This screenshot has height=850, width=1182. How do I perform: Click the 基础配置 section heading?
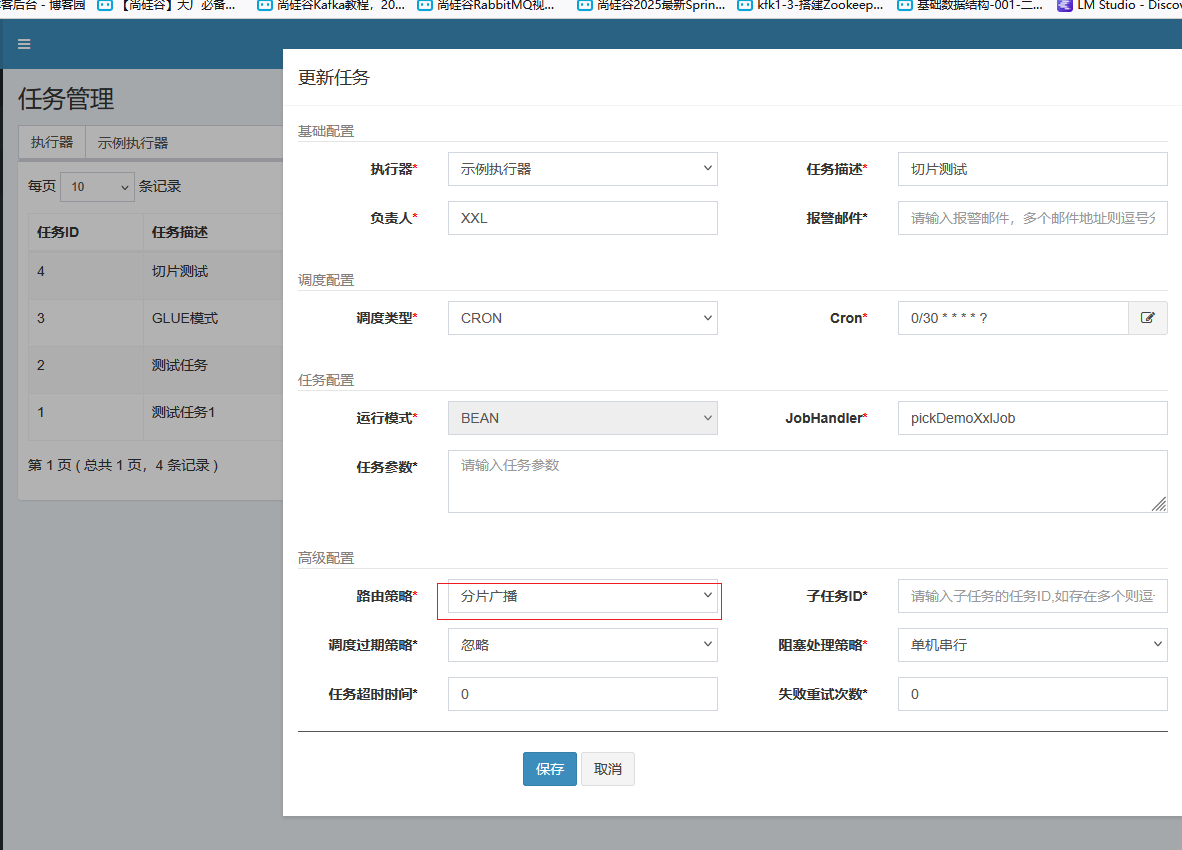click(326, 131)
